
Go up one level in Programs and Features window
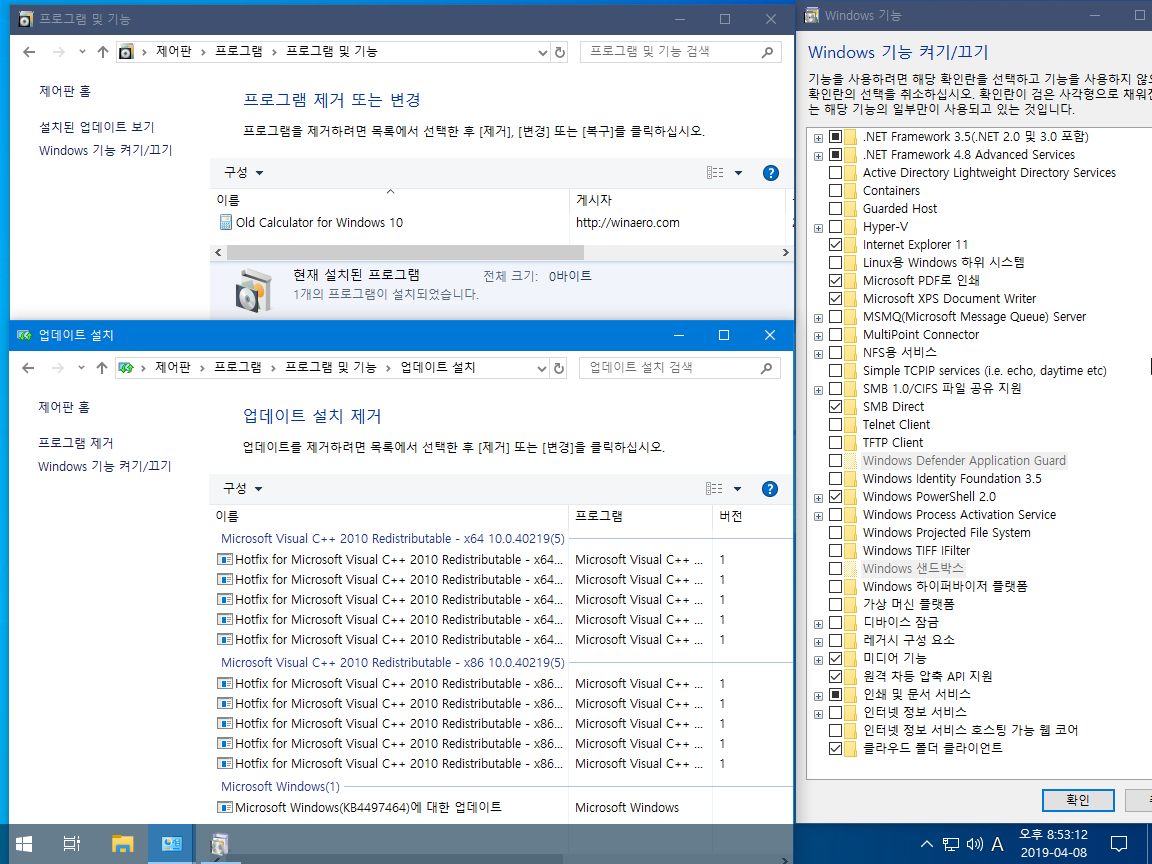(x=103, y=52)
